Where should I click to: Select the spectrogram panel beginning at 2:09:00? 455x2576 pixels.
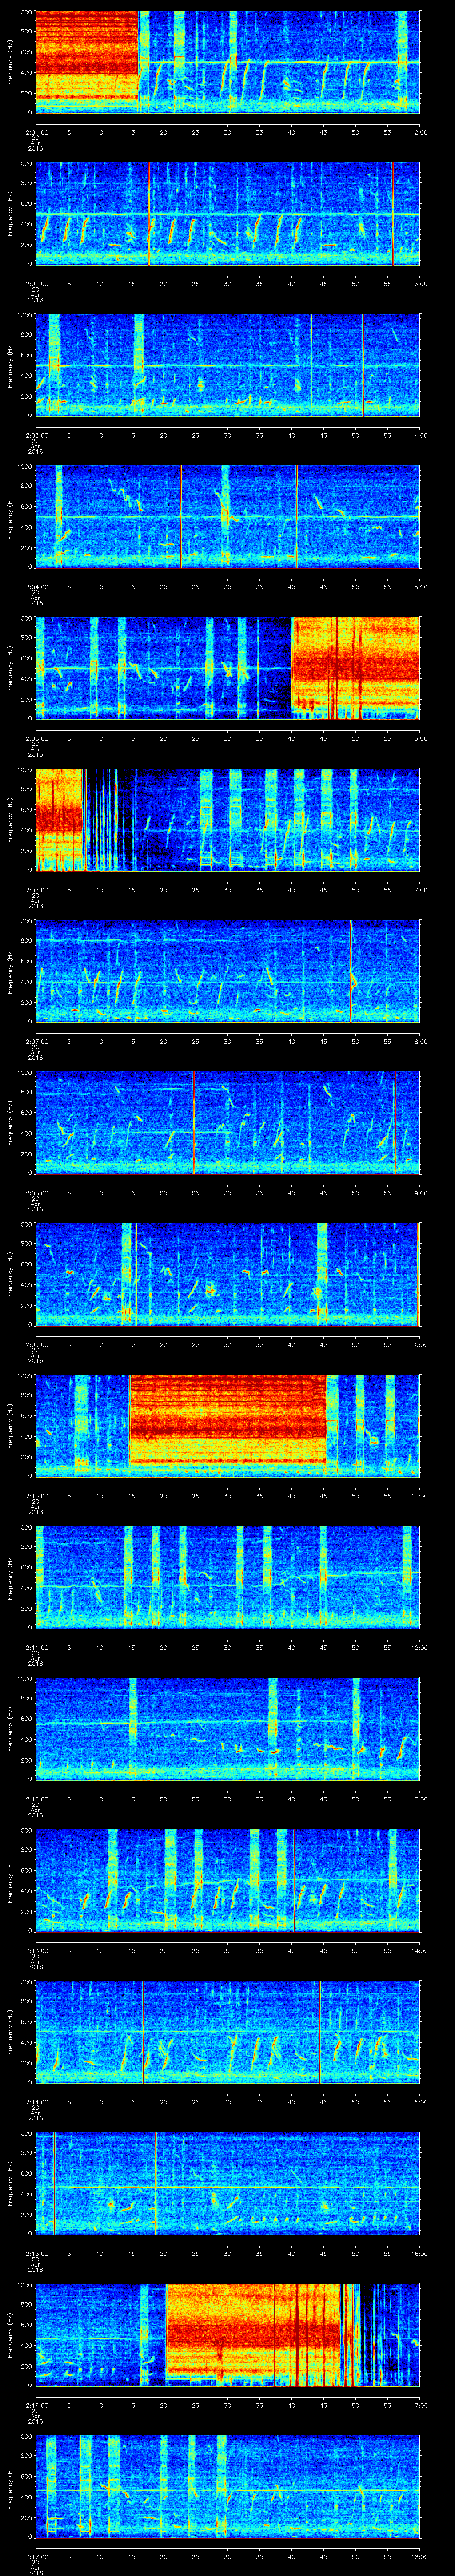[x=227, y=1273]
